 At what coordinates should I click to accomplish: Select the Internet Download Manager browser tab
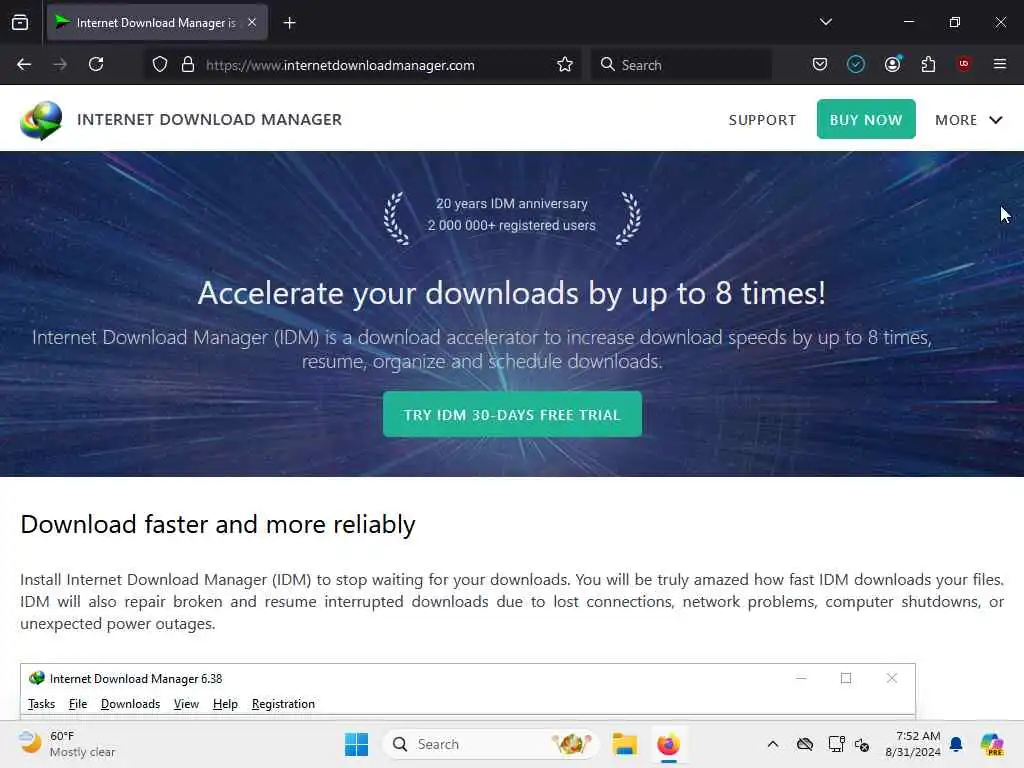pos(157,23)
